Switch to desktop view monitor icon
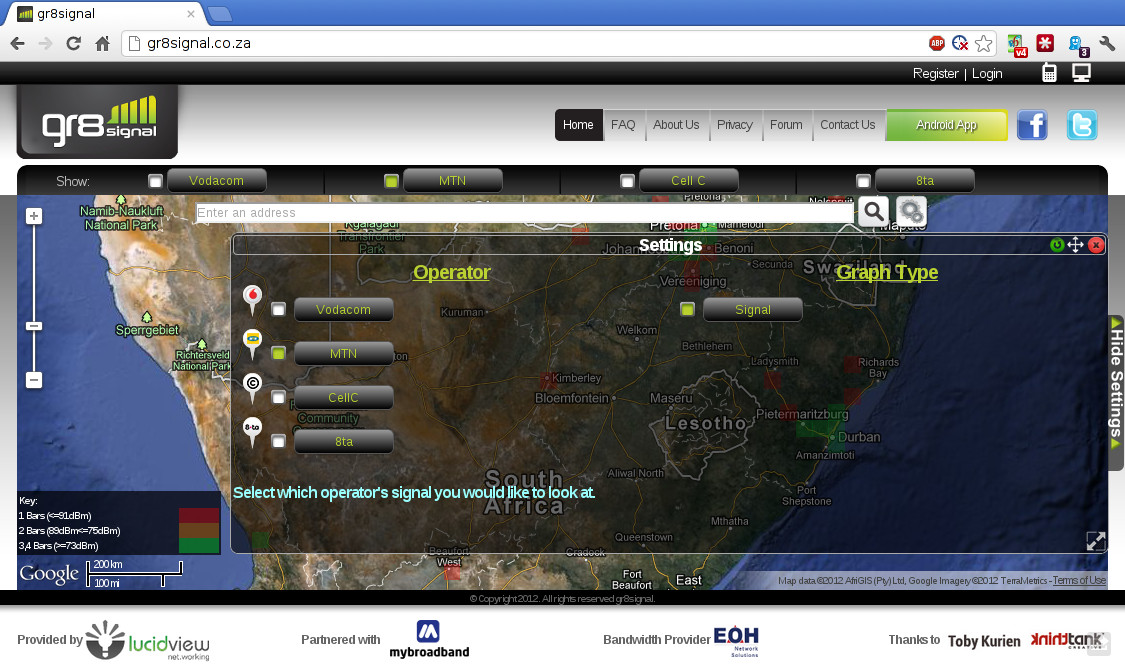Screen dimensions: 1125x670 (1081, 72)
